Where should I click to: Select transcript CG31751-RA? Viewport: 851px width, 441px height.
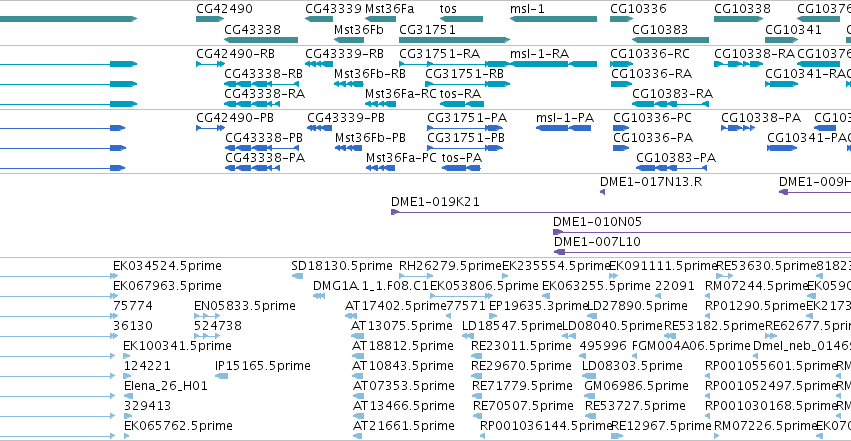click(x=455, y=64)
